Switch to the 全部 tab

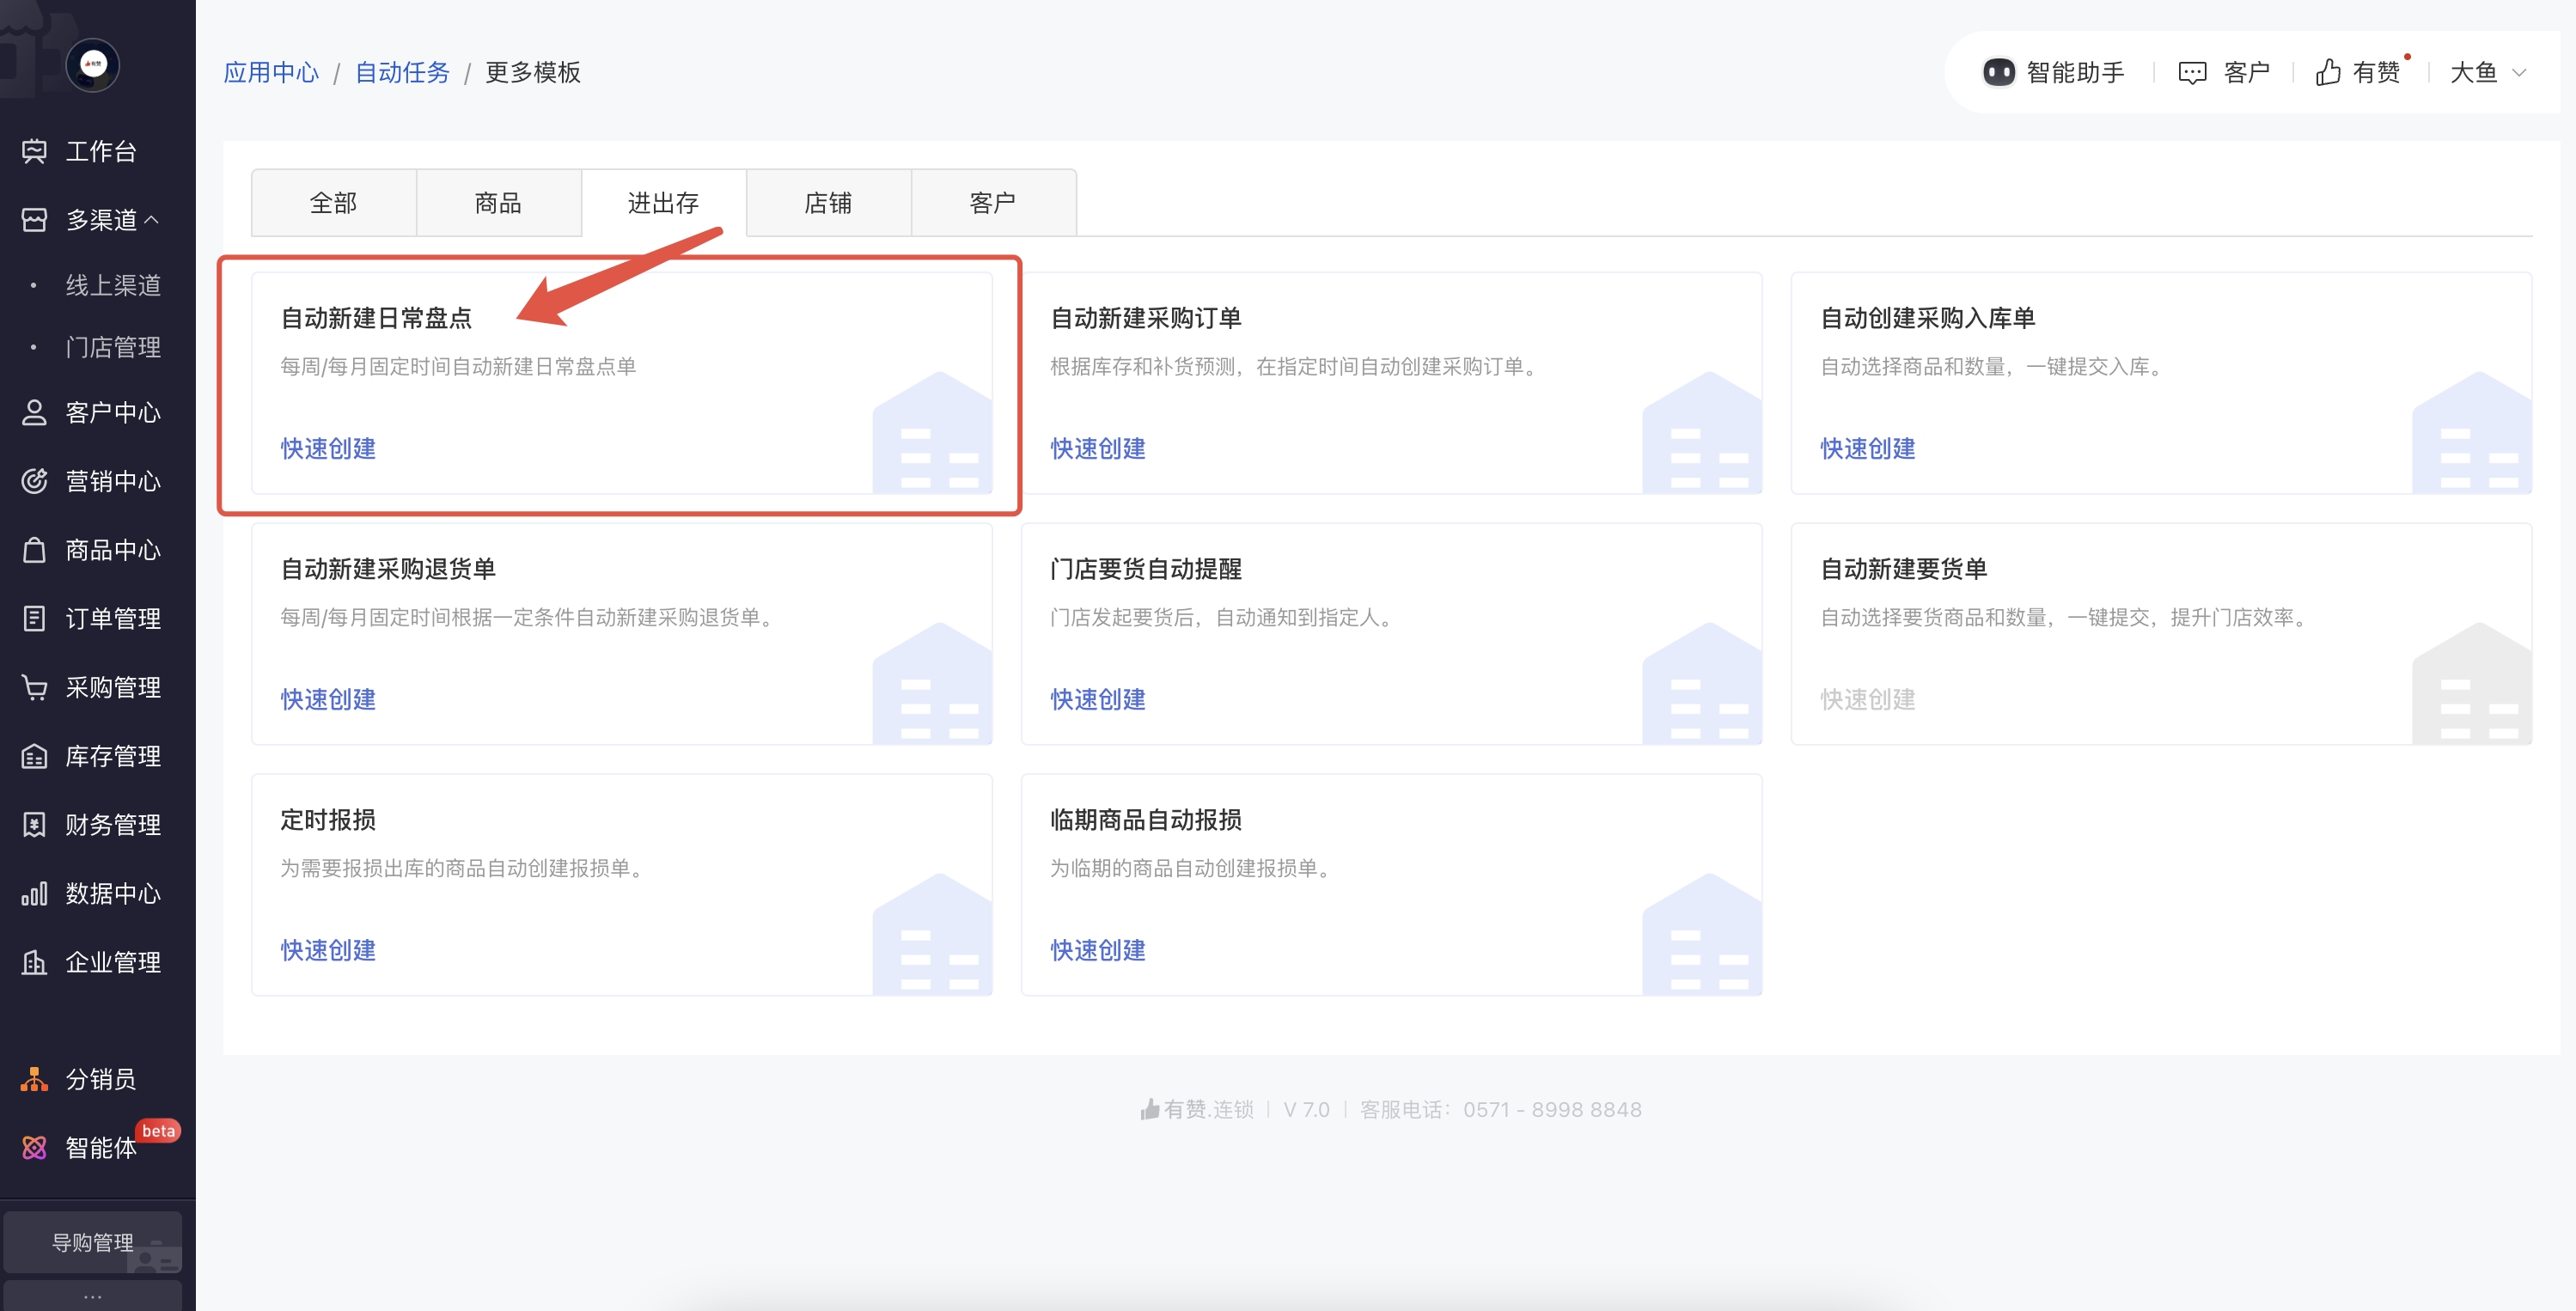coord(333,203)
